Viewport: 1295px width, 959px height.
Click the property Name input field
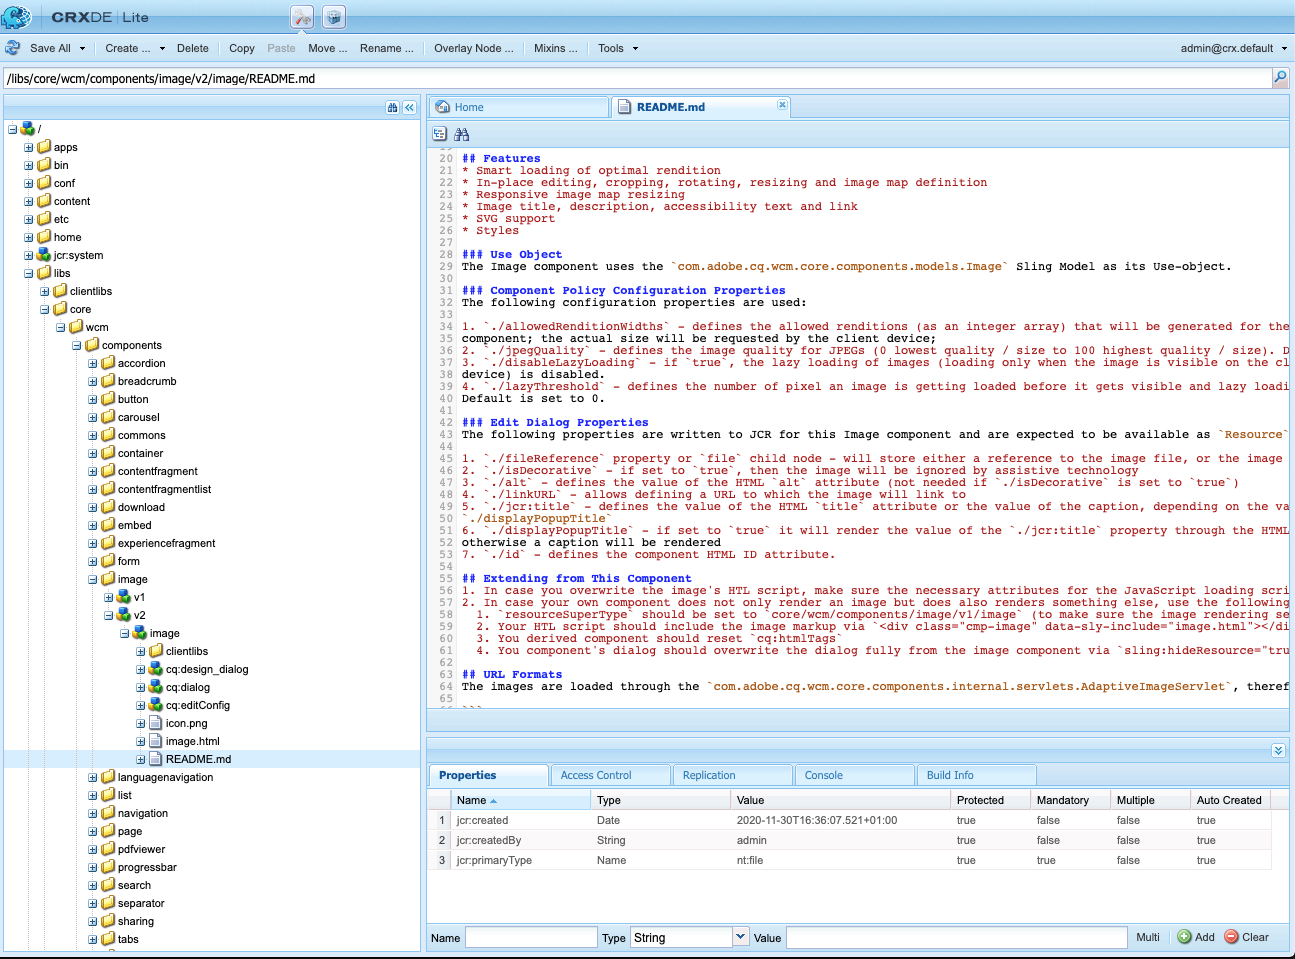(x=531, y=937)
